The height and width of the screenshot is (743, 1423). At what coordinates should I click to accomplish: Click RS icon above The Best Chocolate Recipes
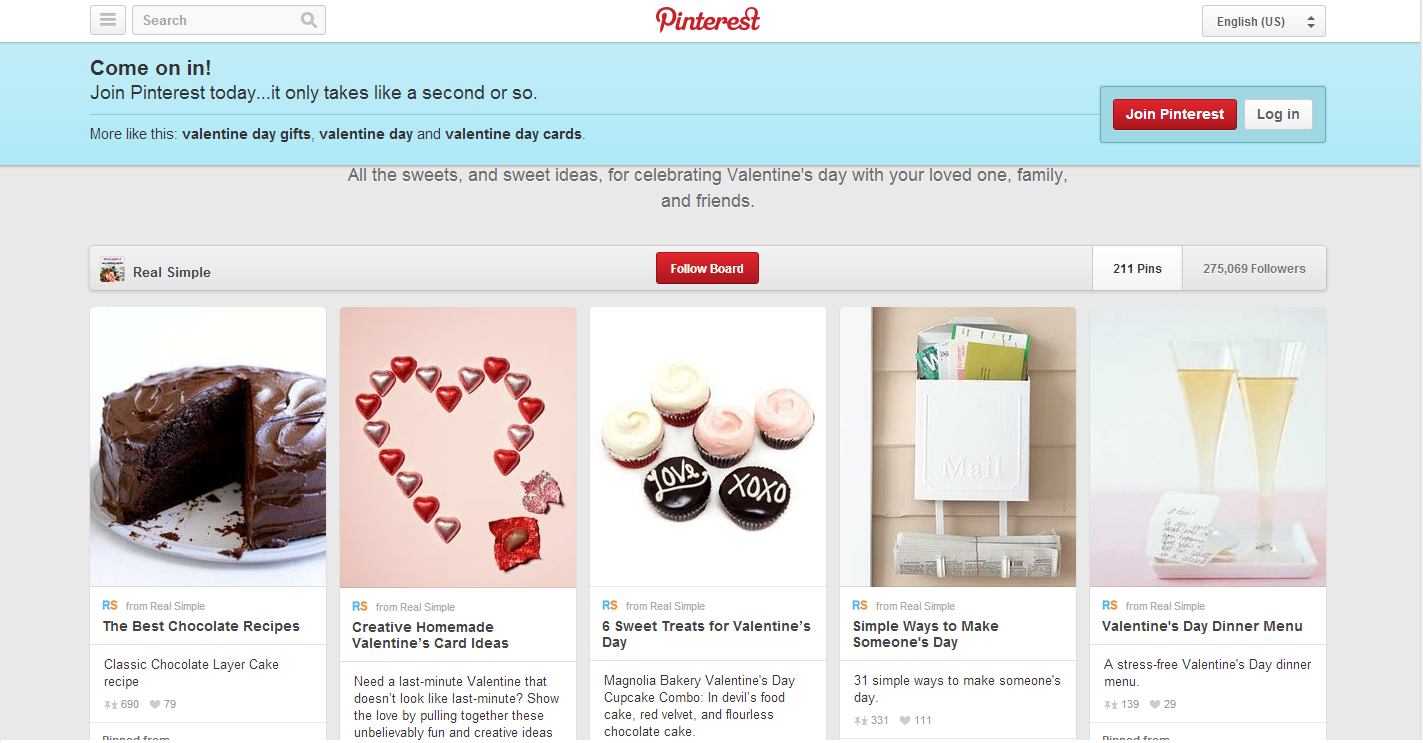coord(110,606)
